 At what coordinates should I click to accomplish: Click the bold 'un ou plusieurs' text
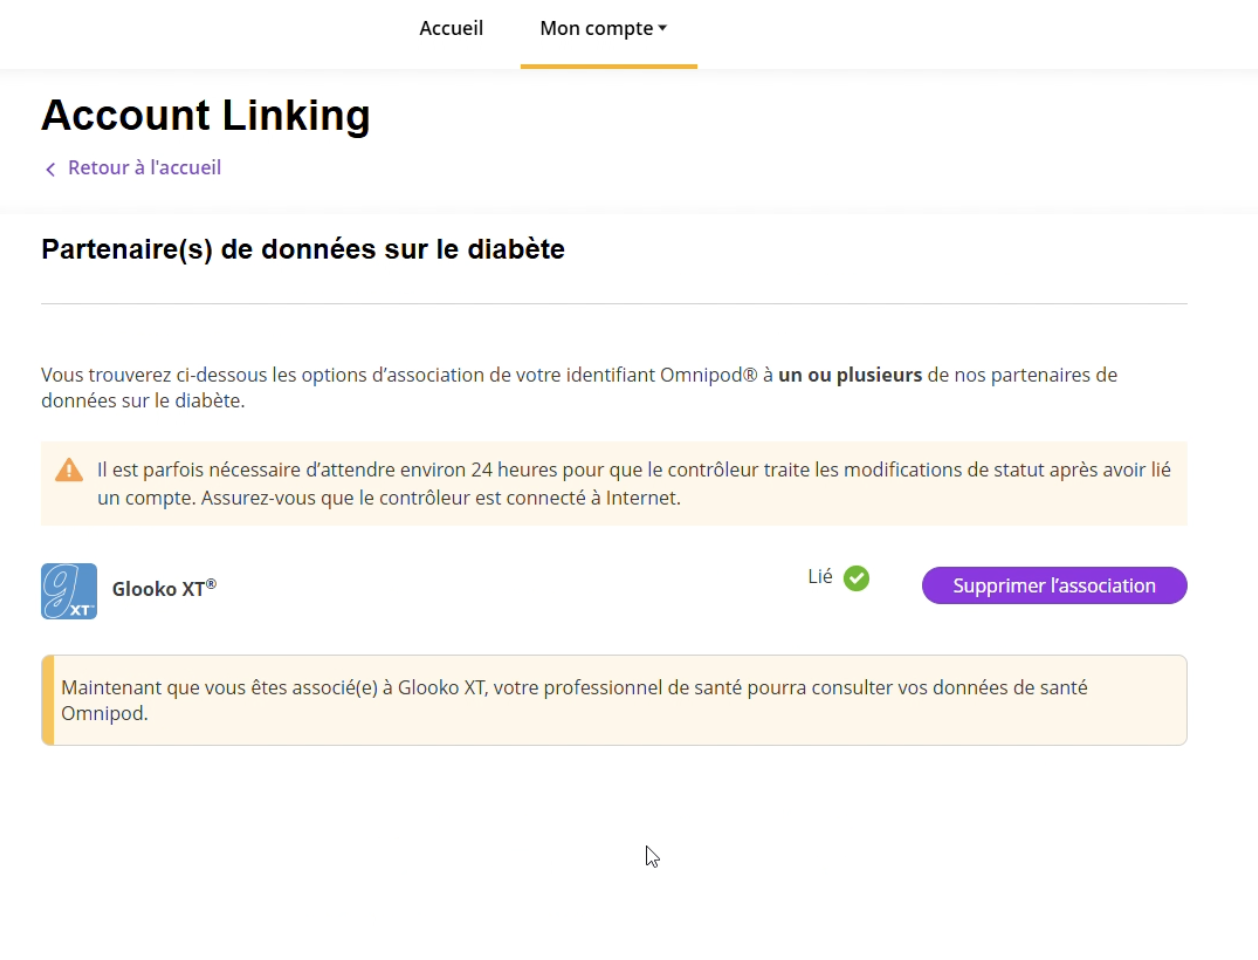[x=850, y=375]
